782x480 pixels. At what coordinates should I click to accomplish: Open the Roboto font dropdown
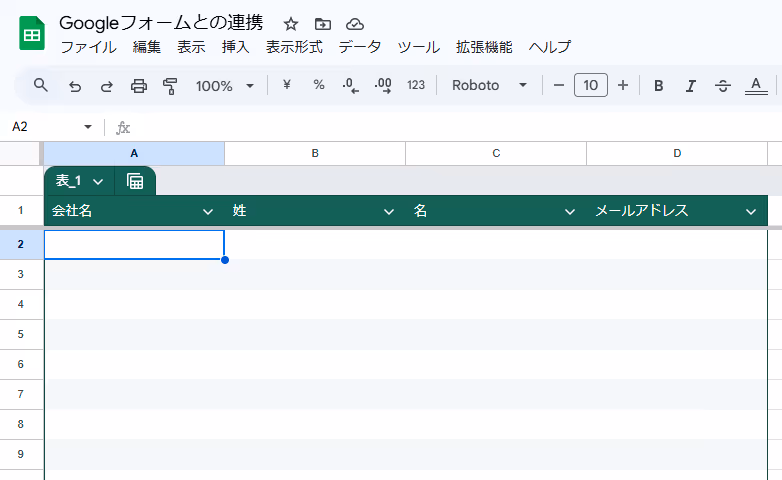(489, 85)
